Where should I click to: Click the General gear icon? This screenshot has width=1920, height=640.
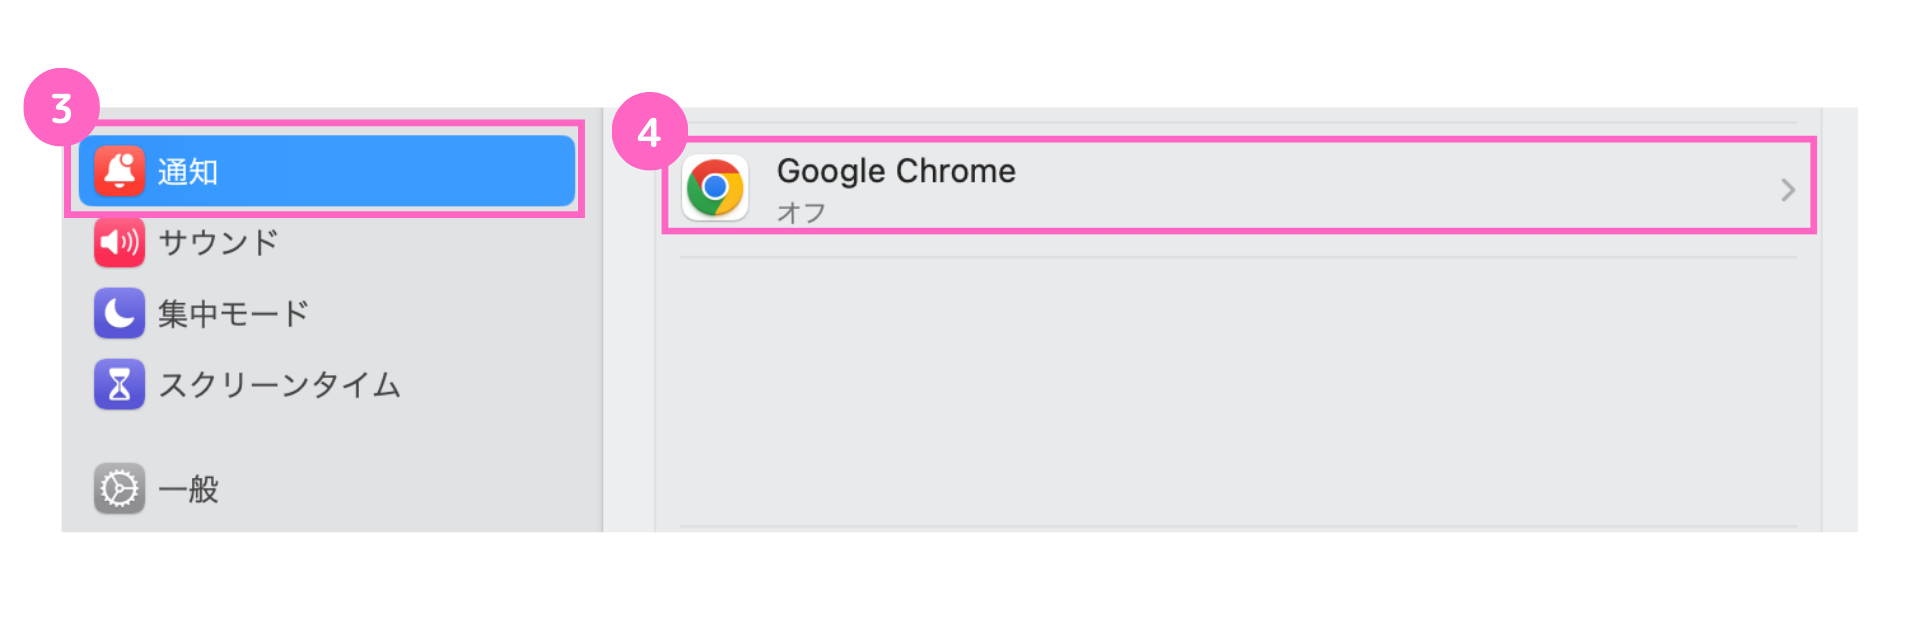click(x=119, y=489)
